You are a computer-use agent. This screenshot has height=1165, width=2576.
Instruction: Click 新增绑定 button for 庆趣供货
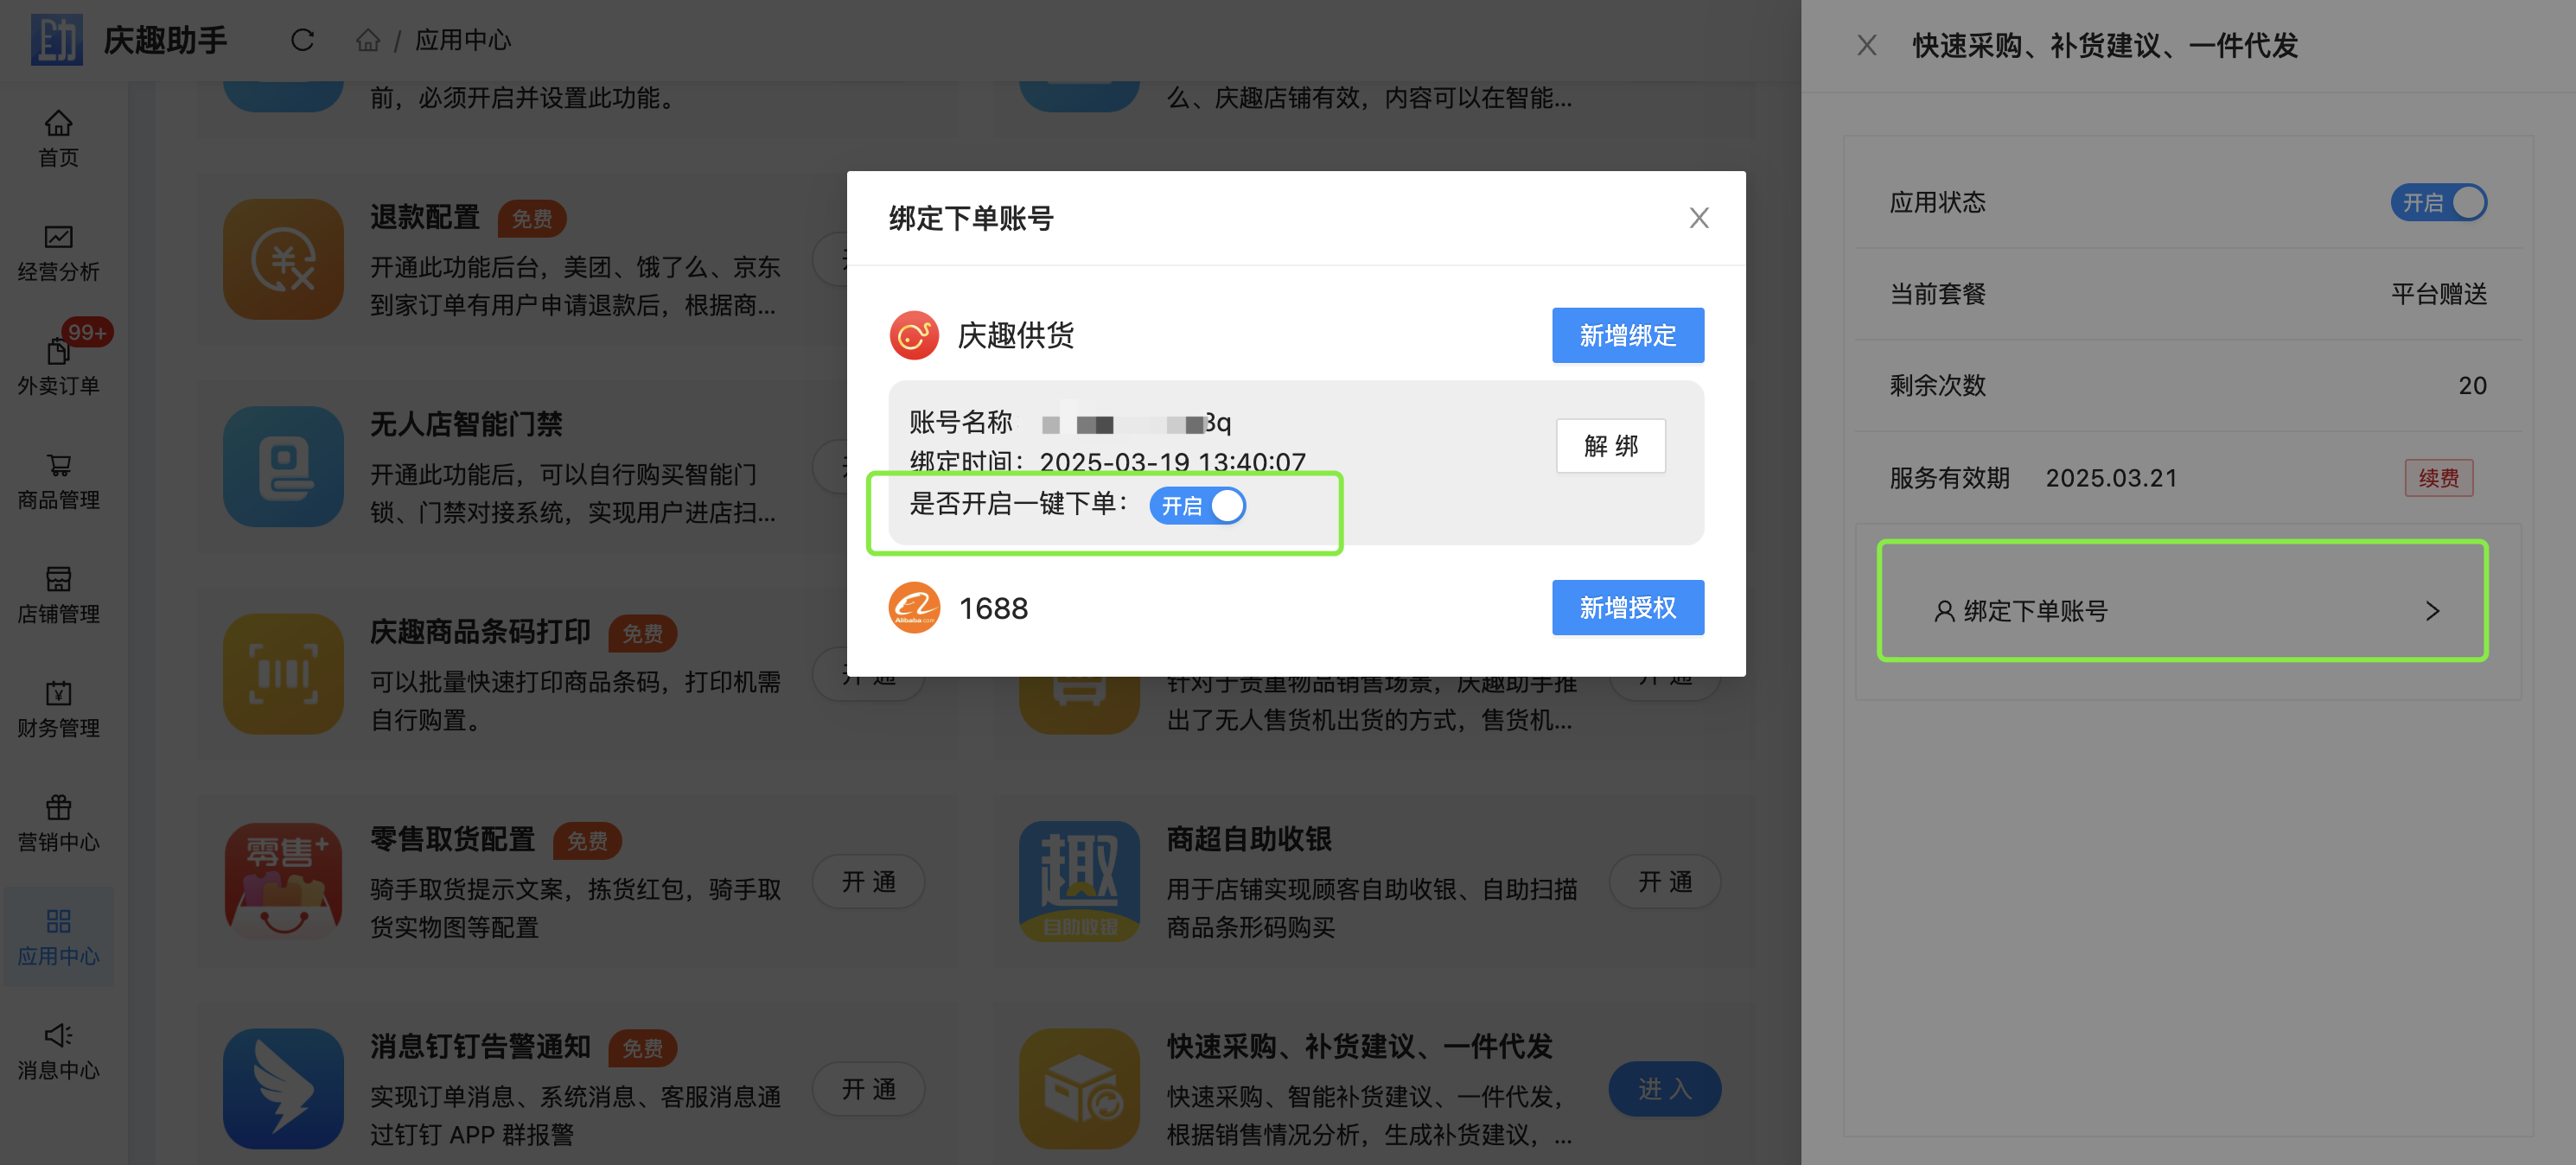pos(1627,335)
